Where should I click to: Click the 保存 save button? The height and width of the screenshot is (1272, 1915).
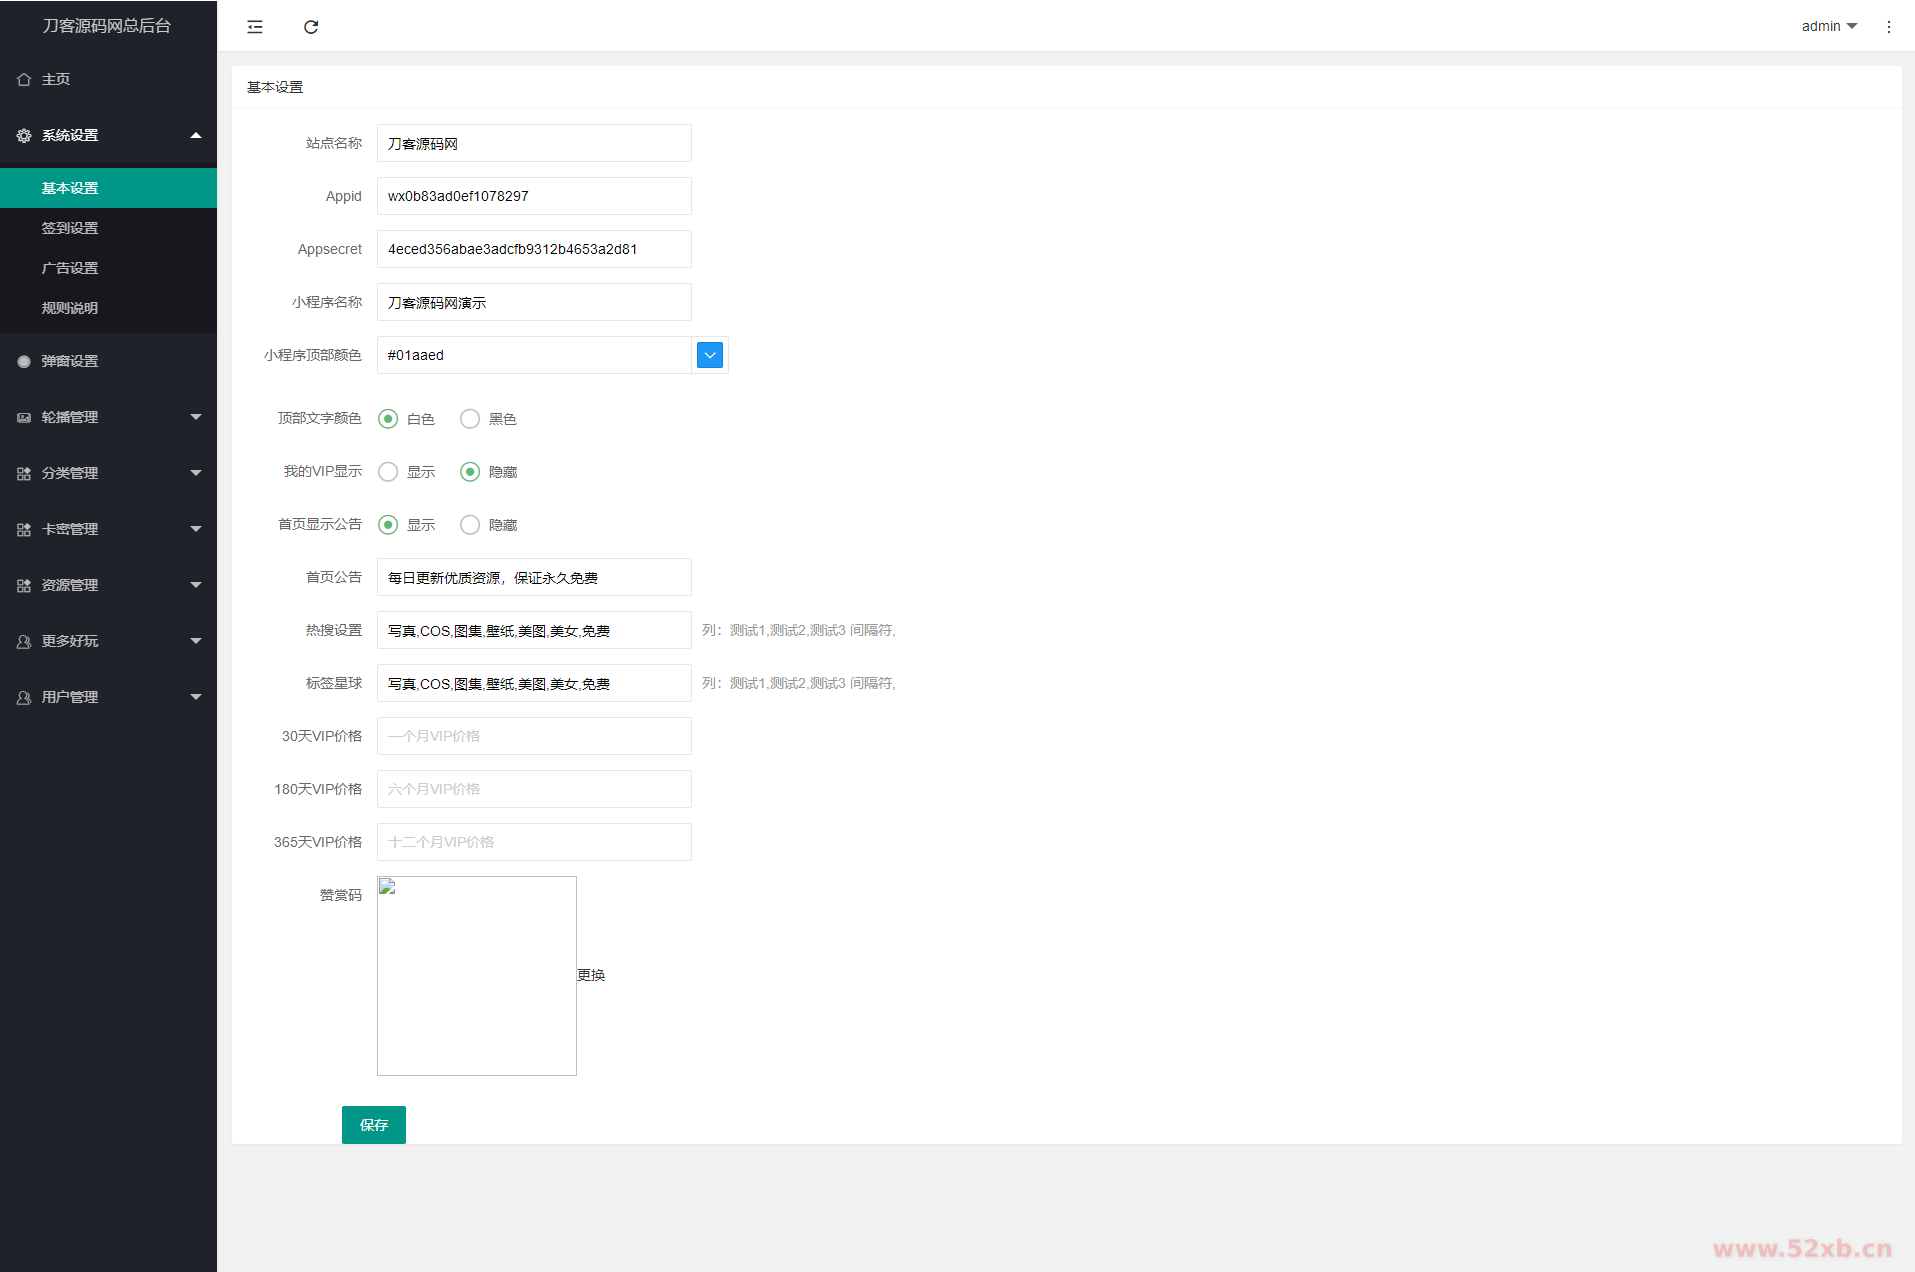tap(373, 1125)
